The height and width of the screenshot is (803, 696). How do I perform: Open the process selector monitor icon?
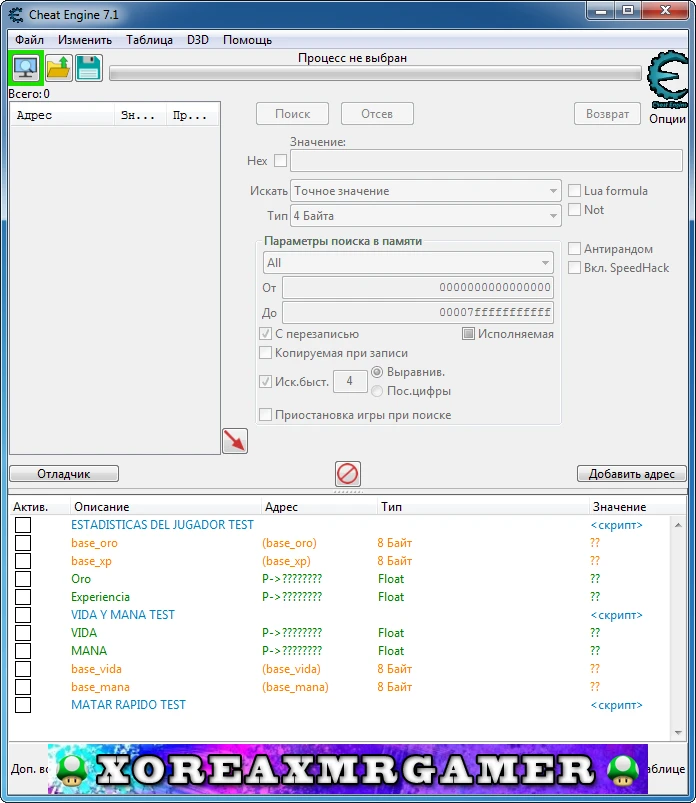coord(26,68)
